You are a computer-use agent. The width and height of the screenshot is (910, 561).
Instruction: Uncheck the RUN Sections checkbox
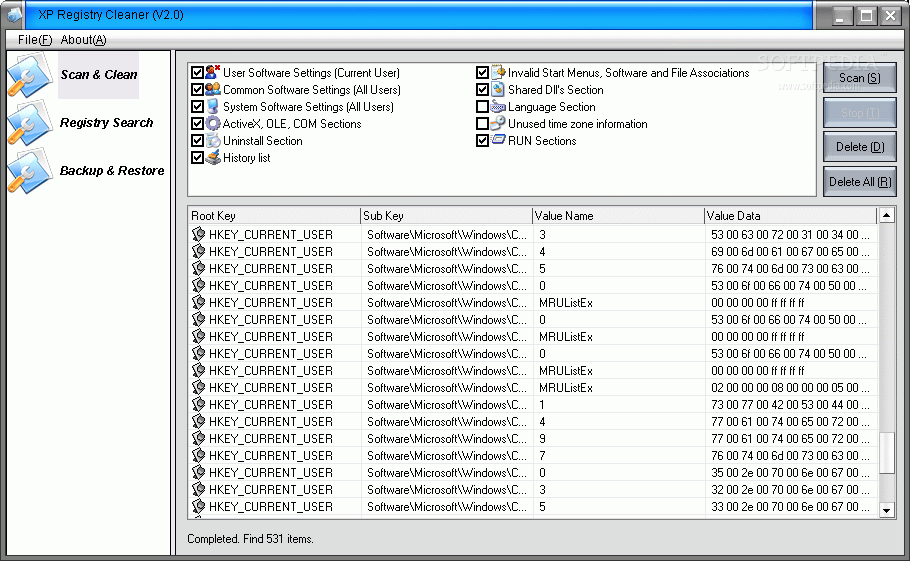pos(482,140)
